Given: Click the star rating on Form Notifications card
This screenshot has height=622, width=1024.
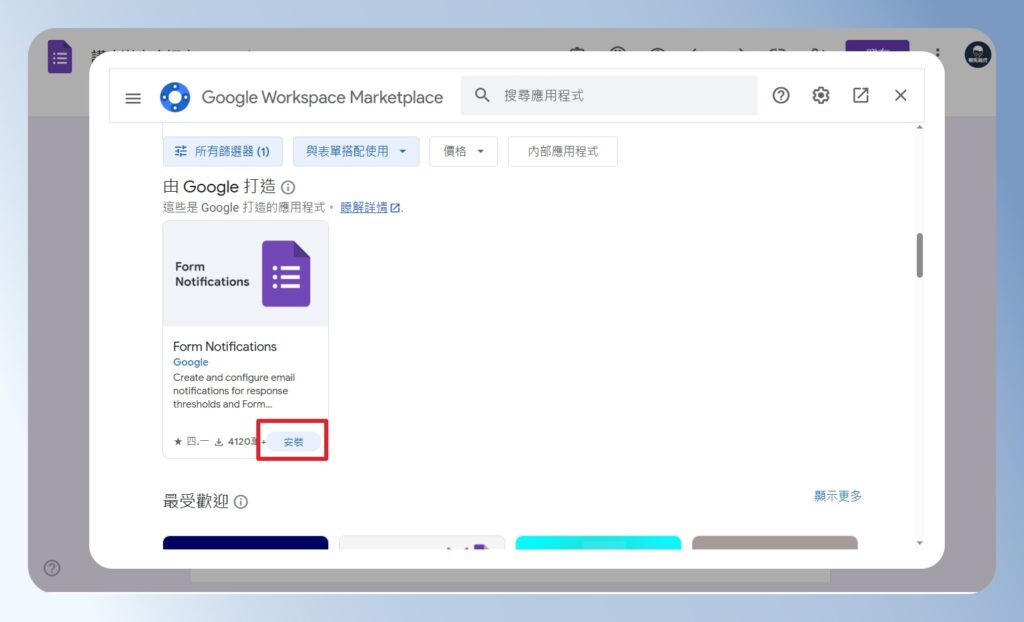Looking at the screenshot, I should [x=191, y=442].
